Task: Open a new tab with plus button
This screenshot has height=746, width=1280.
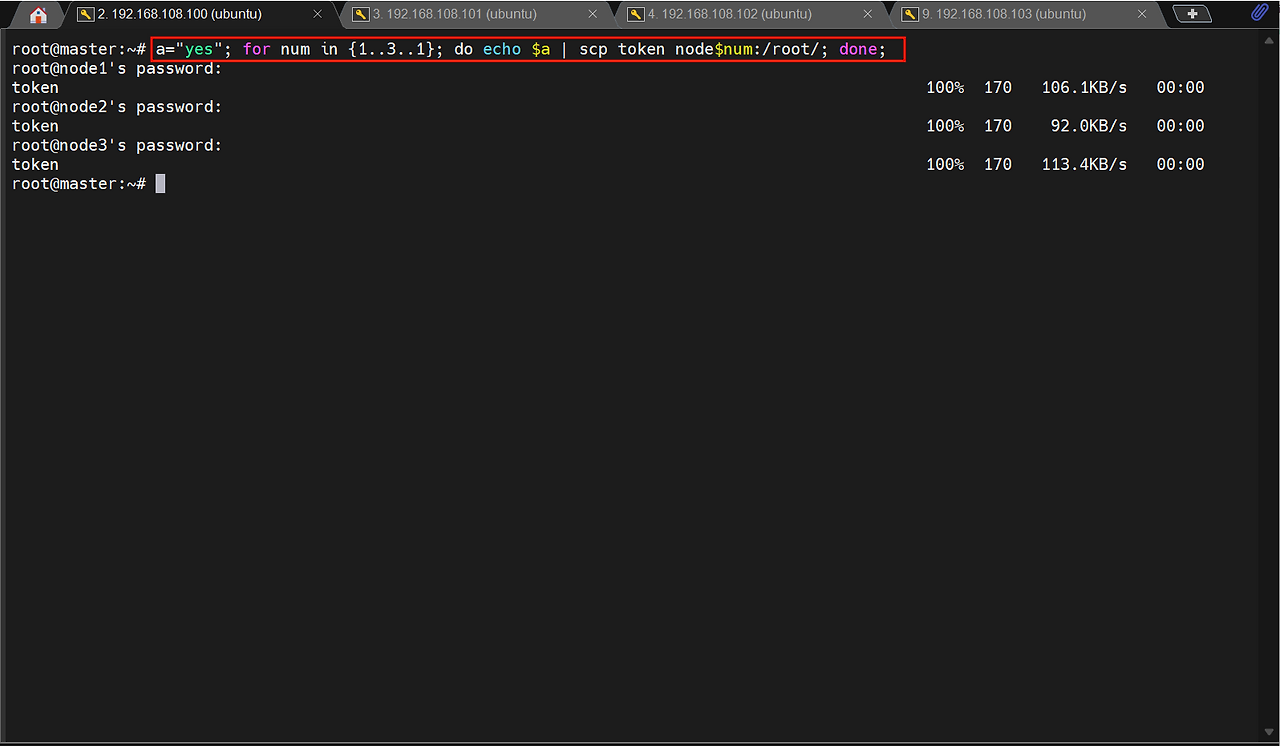Action: [x=1191, y=14]
